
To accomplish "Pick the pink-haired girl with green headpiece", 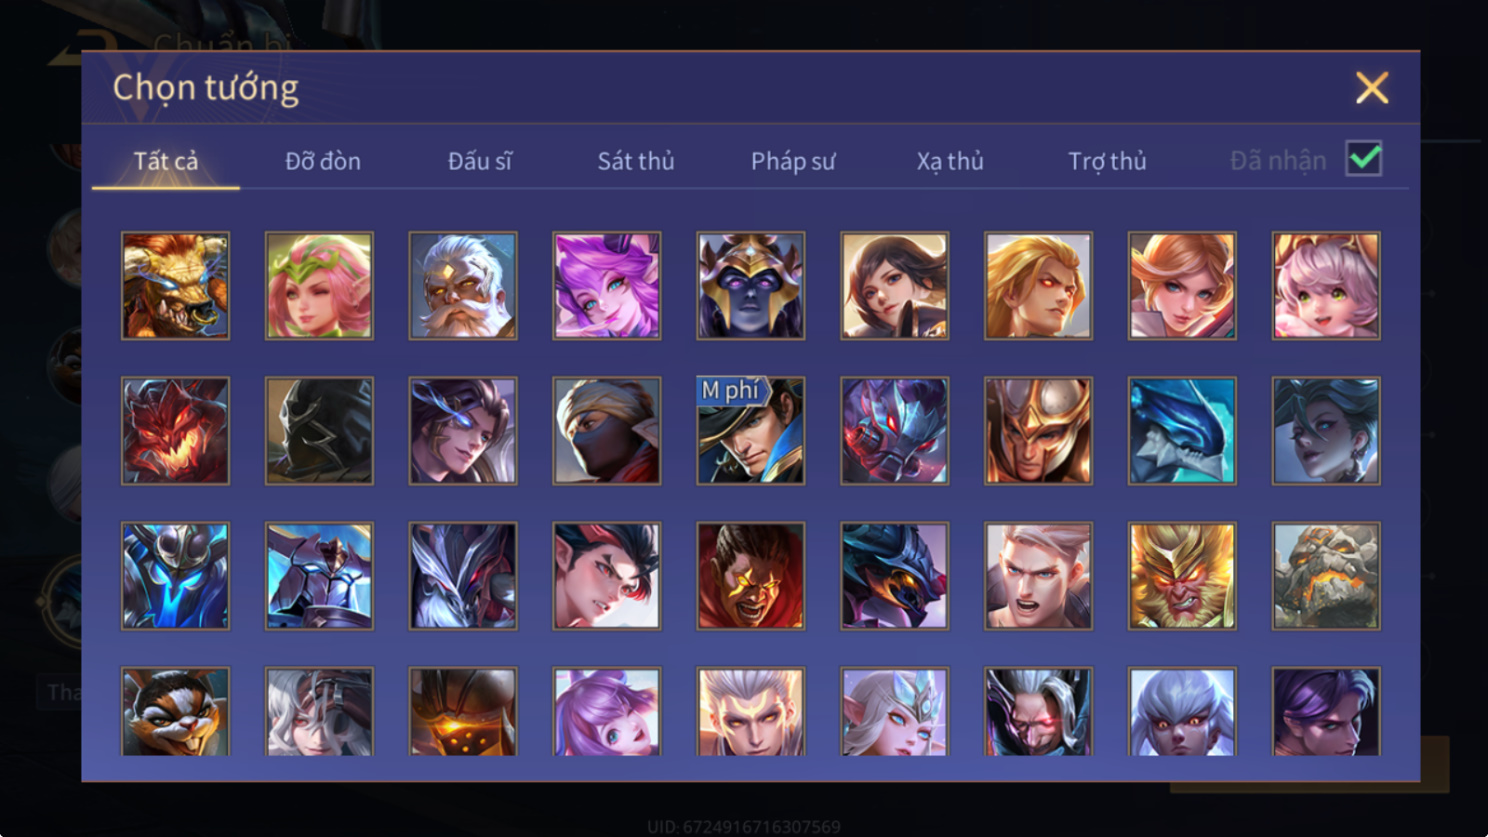I will (x=319, y=286).
